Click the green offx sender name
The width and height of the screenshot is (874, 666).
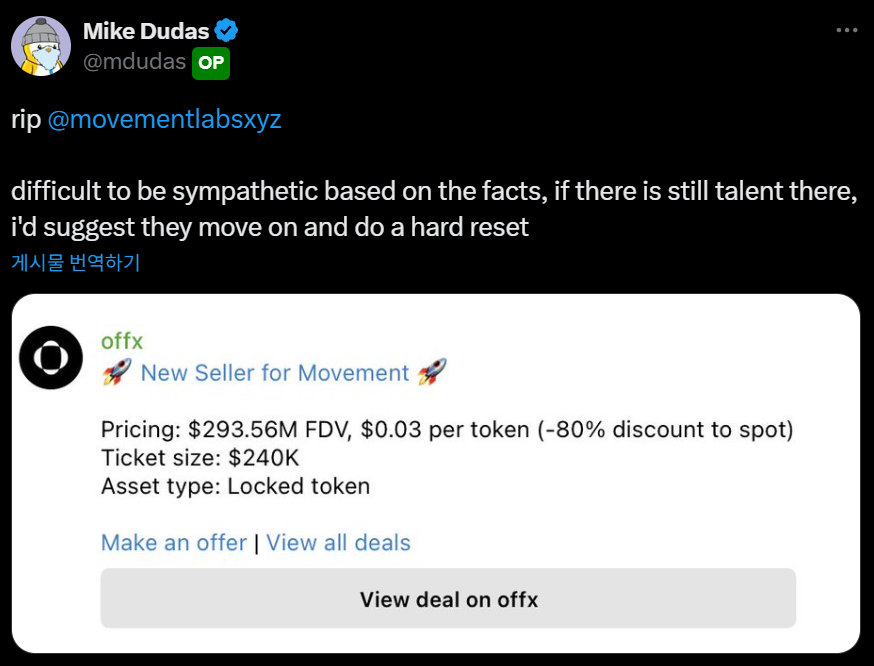(122, 341)
